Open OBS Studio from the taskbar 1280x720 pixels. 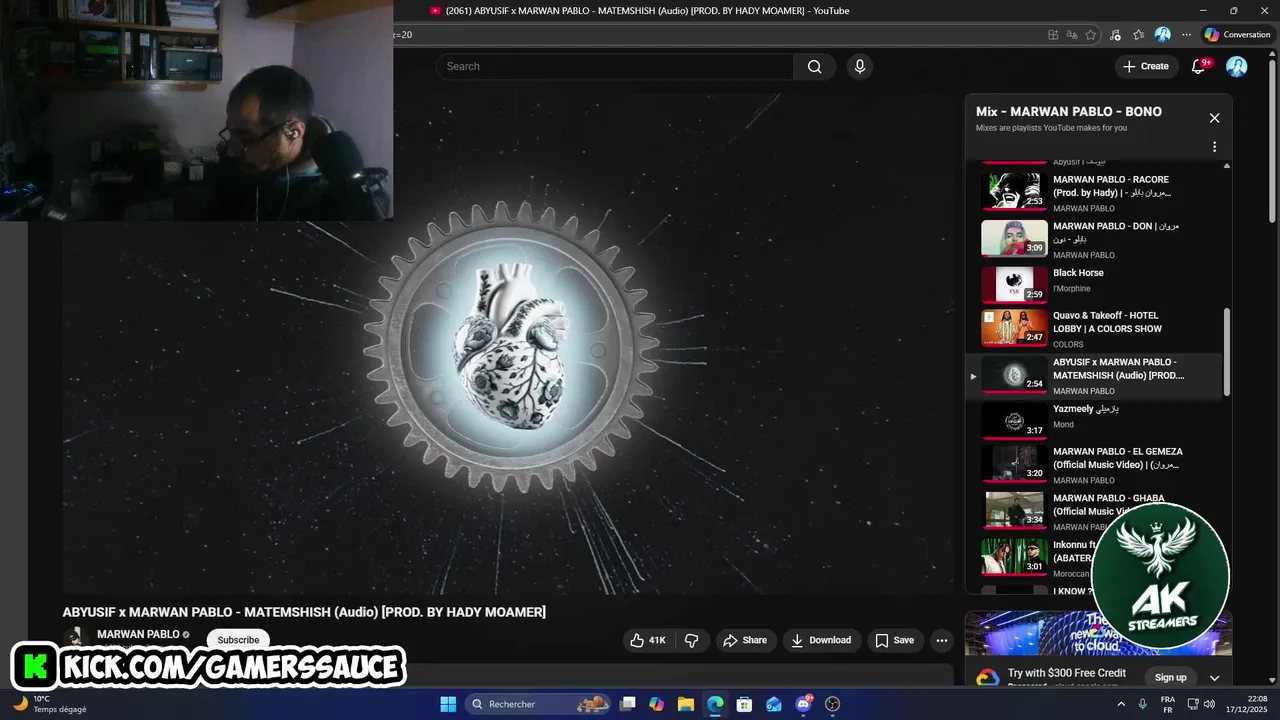click(x=832, y=704)
